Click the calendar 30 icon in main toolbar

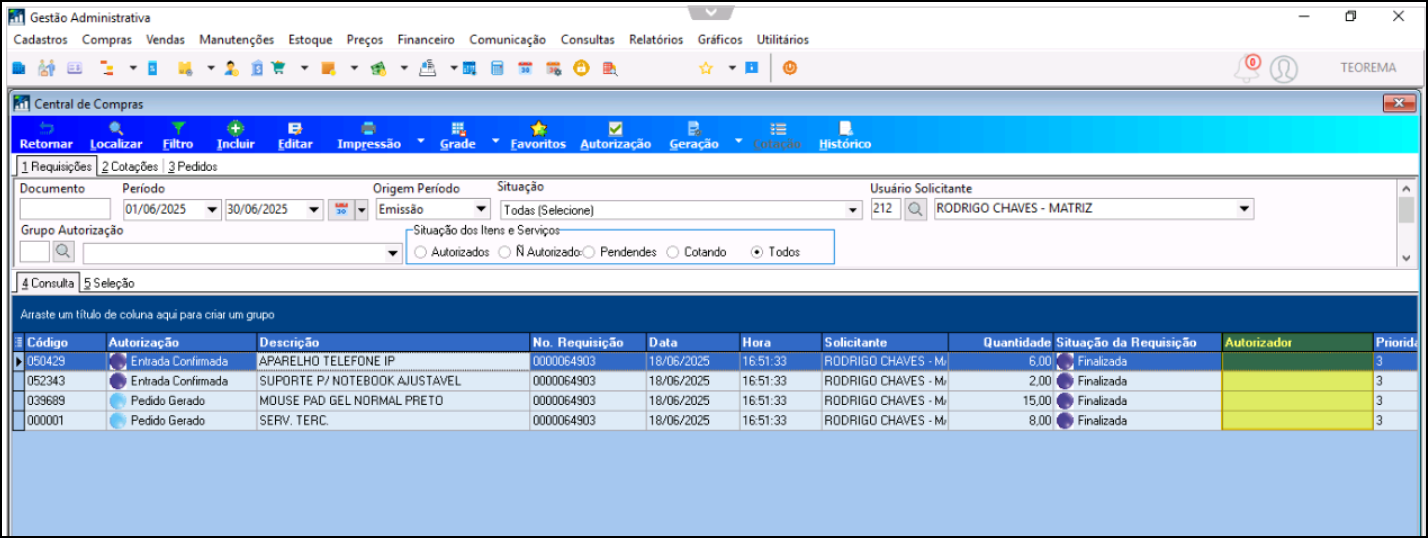(x=525, y=68)
